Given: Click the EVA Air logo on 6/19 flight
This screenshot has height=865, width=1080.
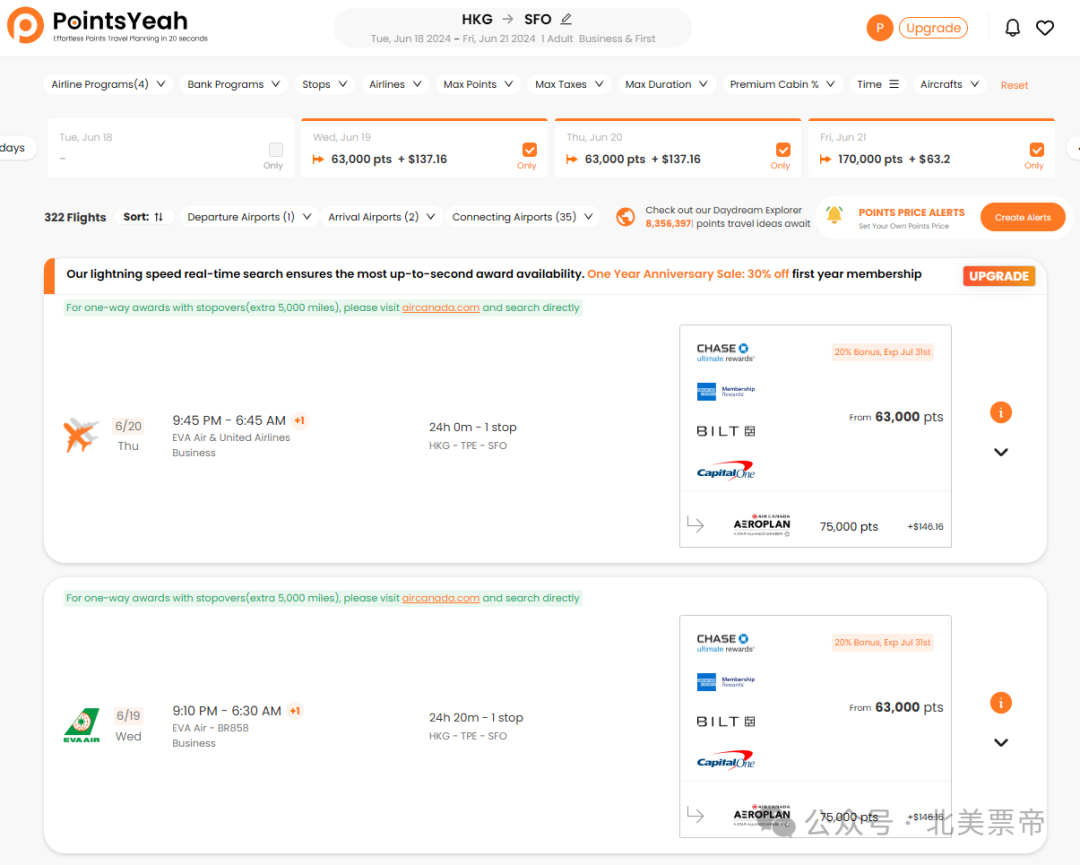Looking at the screenshot, I should click(x=81, y=725).
